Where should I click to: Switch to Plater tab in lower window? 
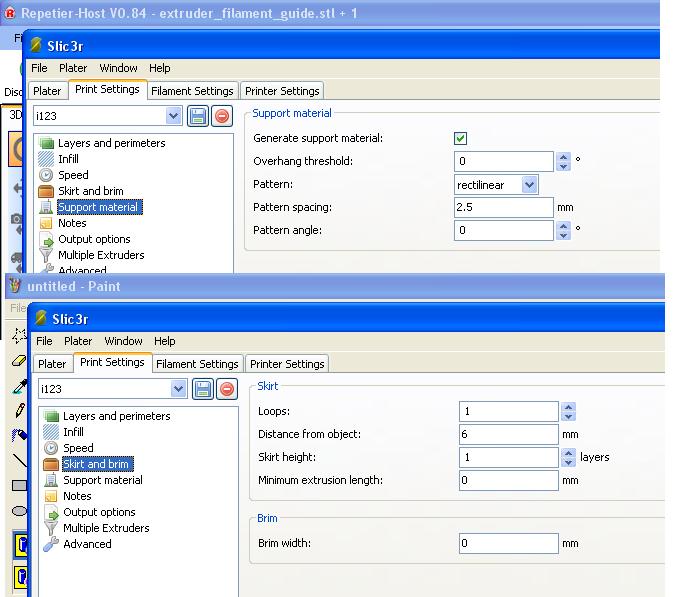coord(52,364)
